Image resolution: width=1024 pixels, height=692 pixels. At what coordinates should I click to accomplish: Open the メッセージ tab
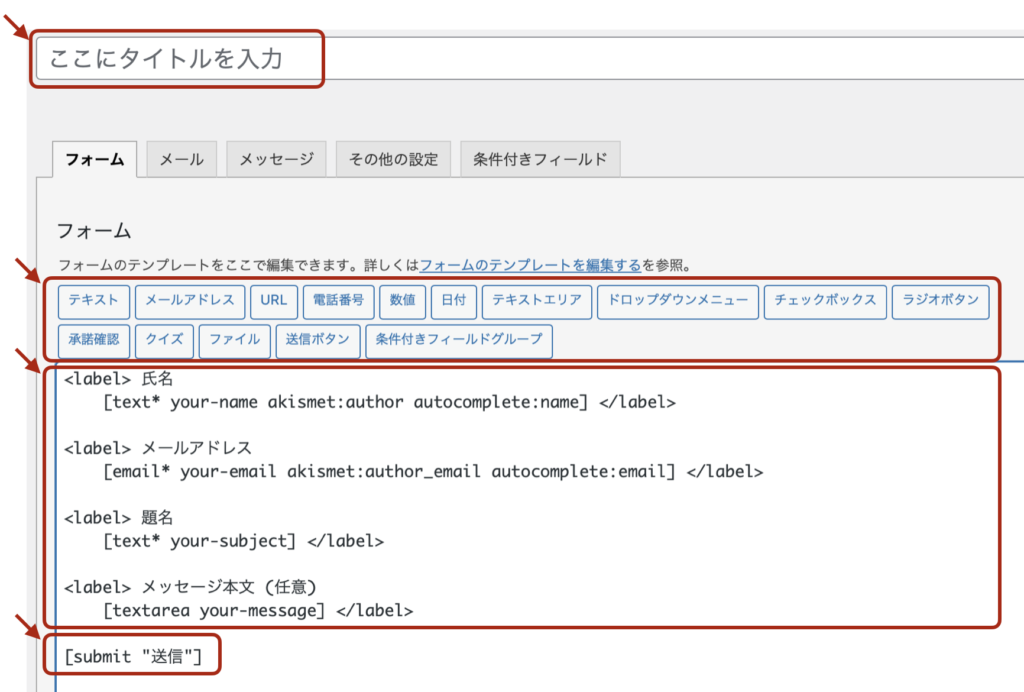pyautogui.click(x=276, y=160)
